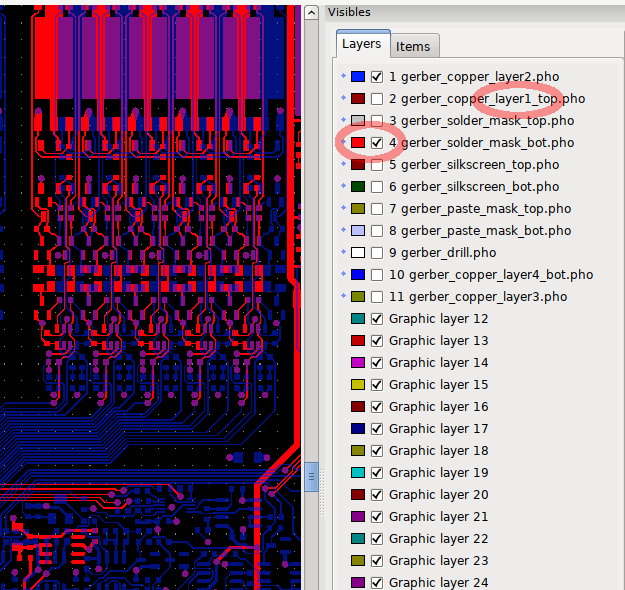
Task: Uncheck the Graphic layer 12 checkbox
Action: 377,319
